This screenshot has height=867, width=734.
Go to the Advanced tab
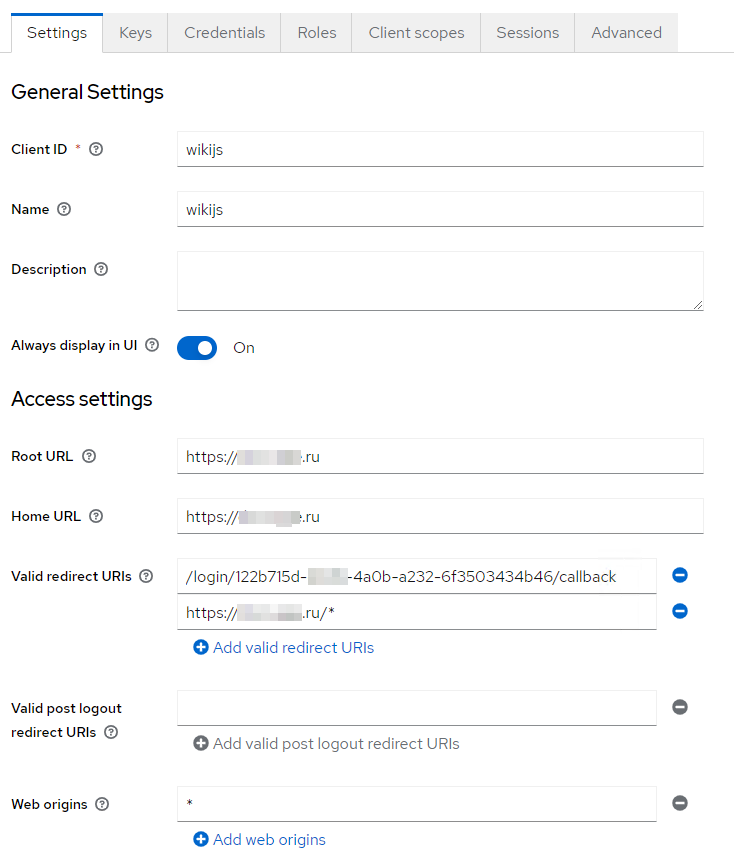click(626, 33)
